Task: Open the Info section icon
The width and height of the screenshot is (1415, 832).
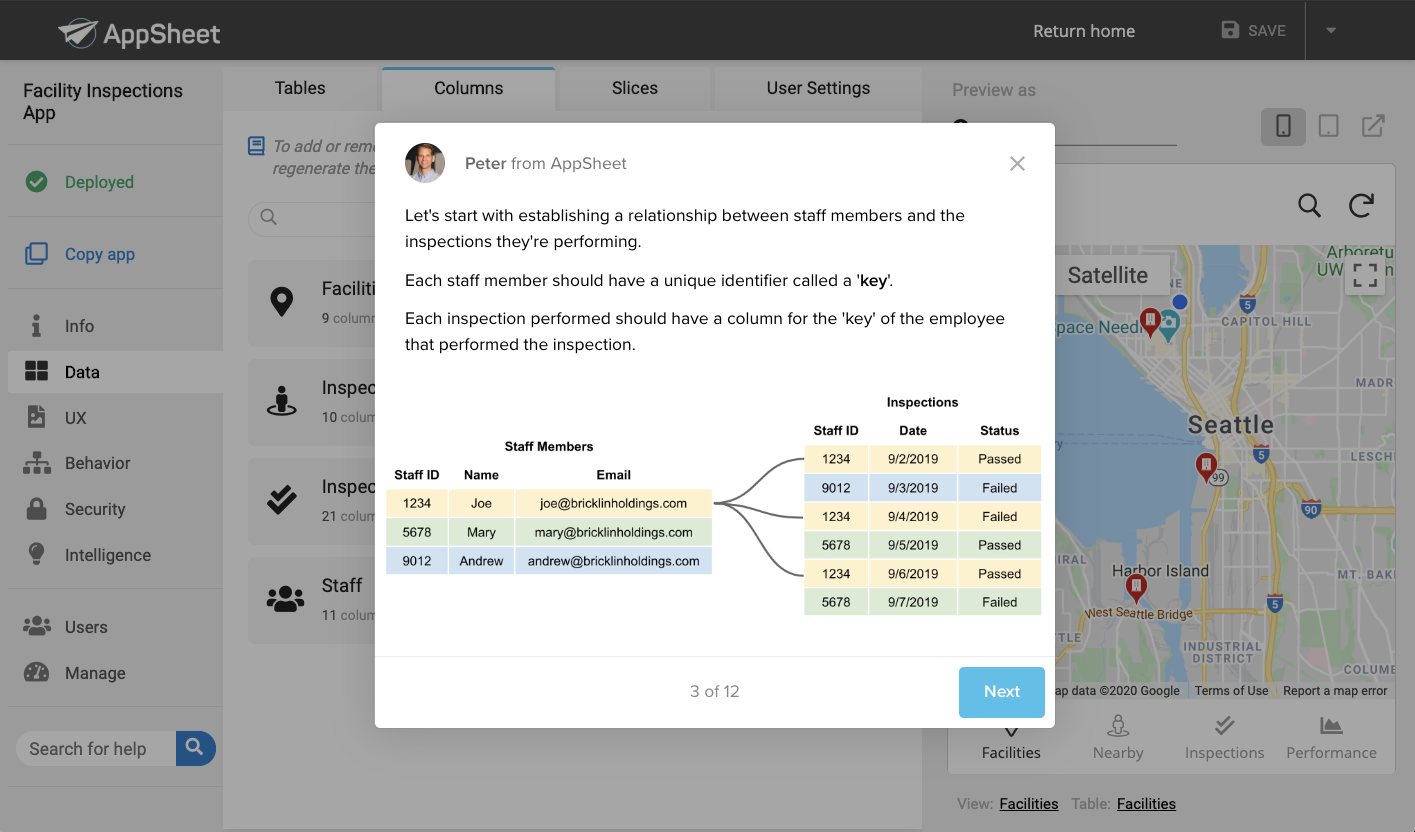Action: pos(36,326)
